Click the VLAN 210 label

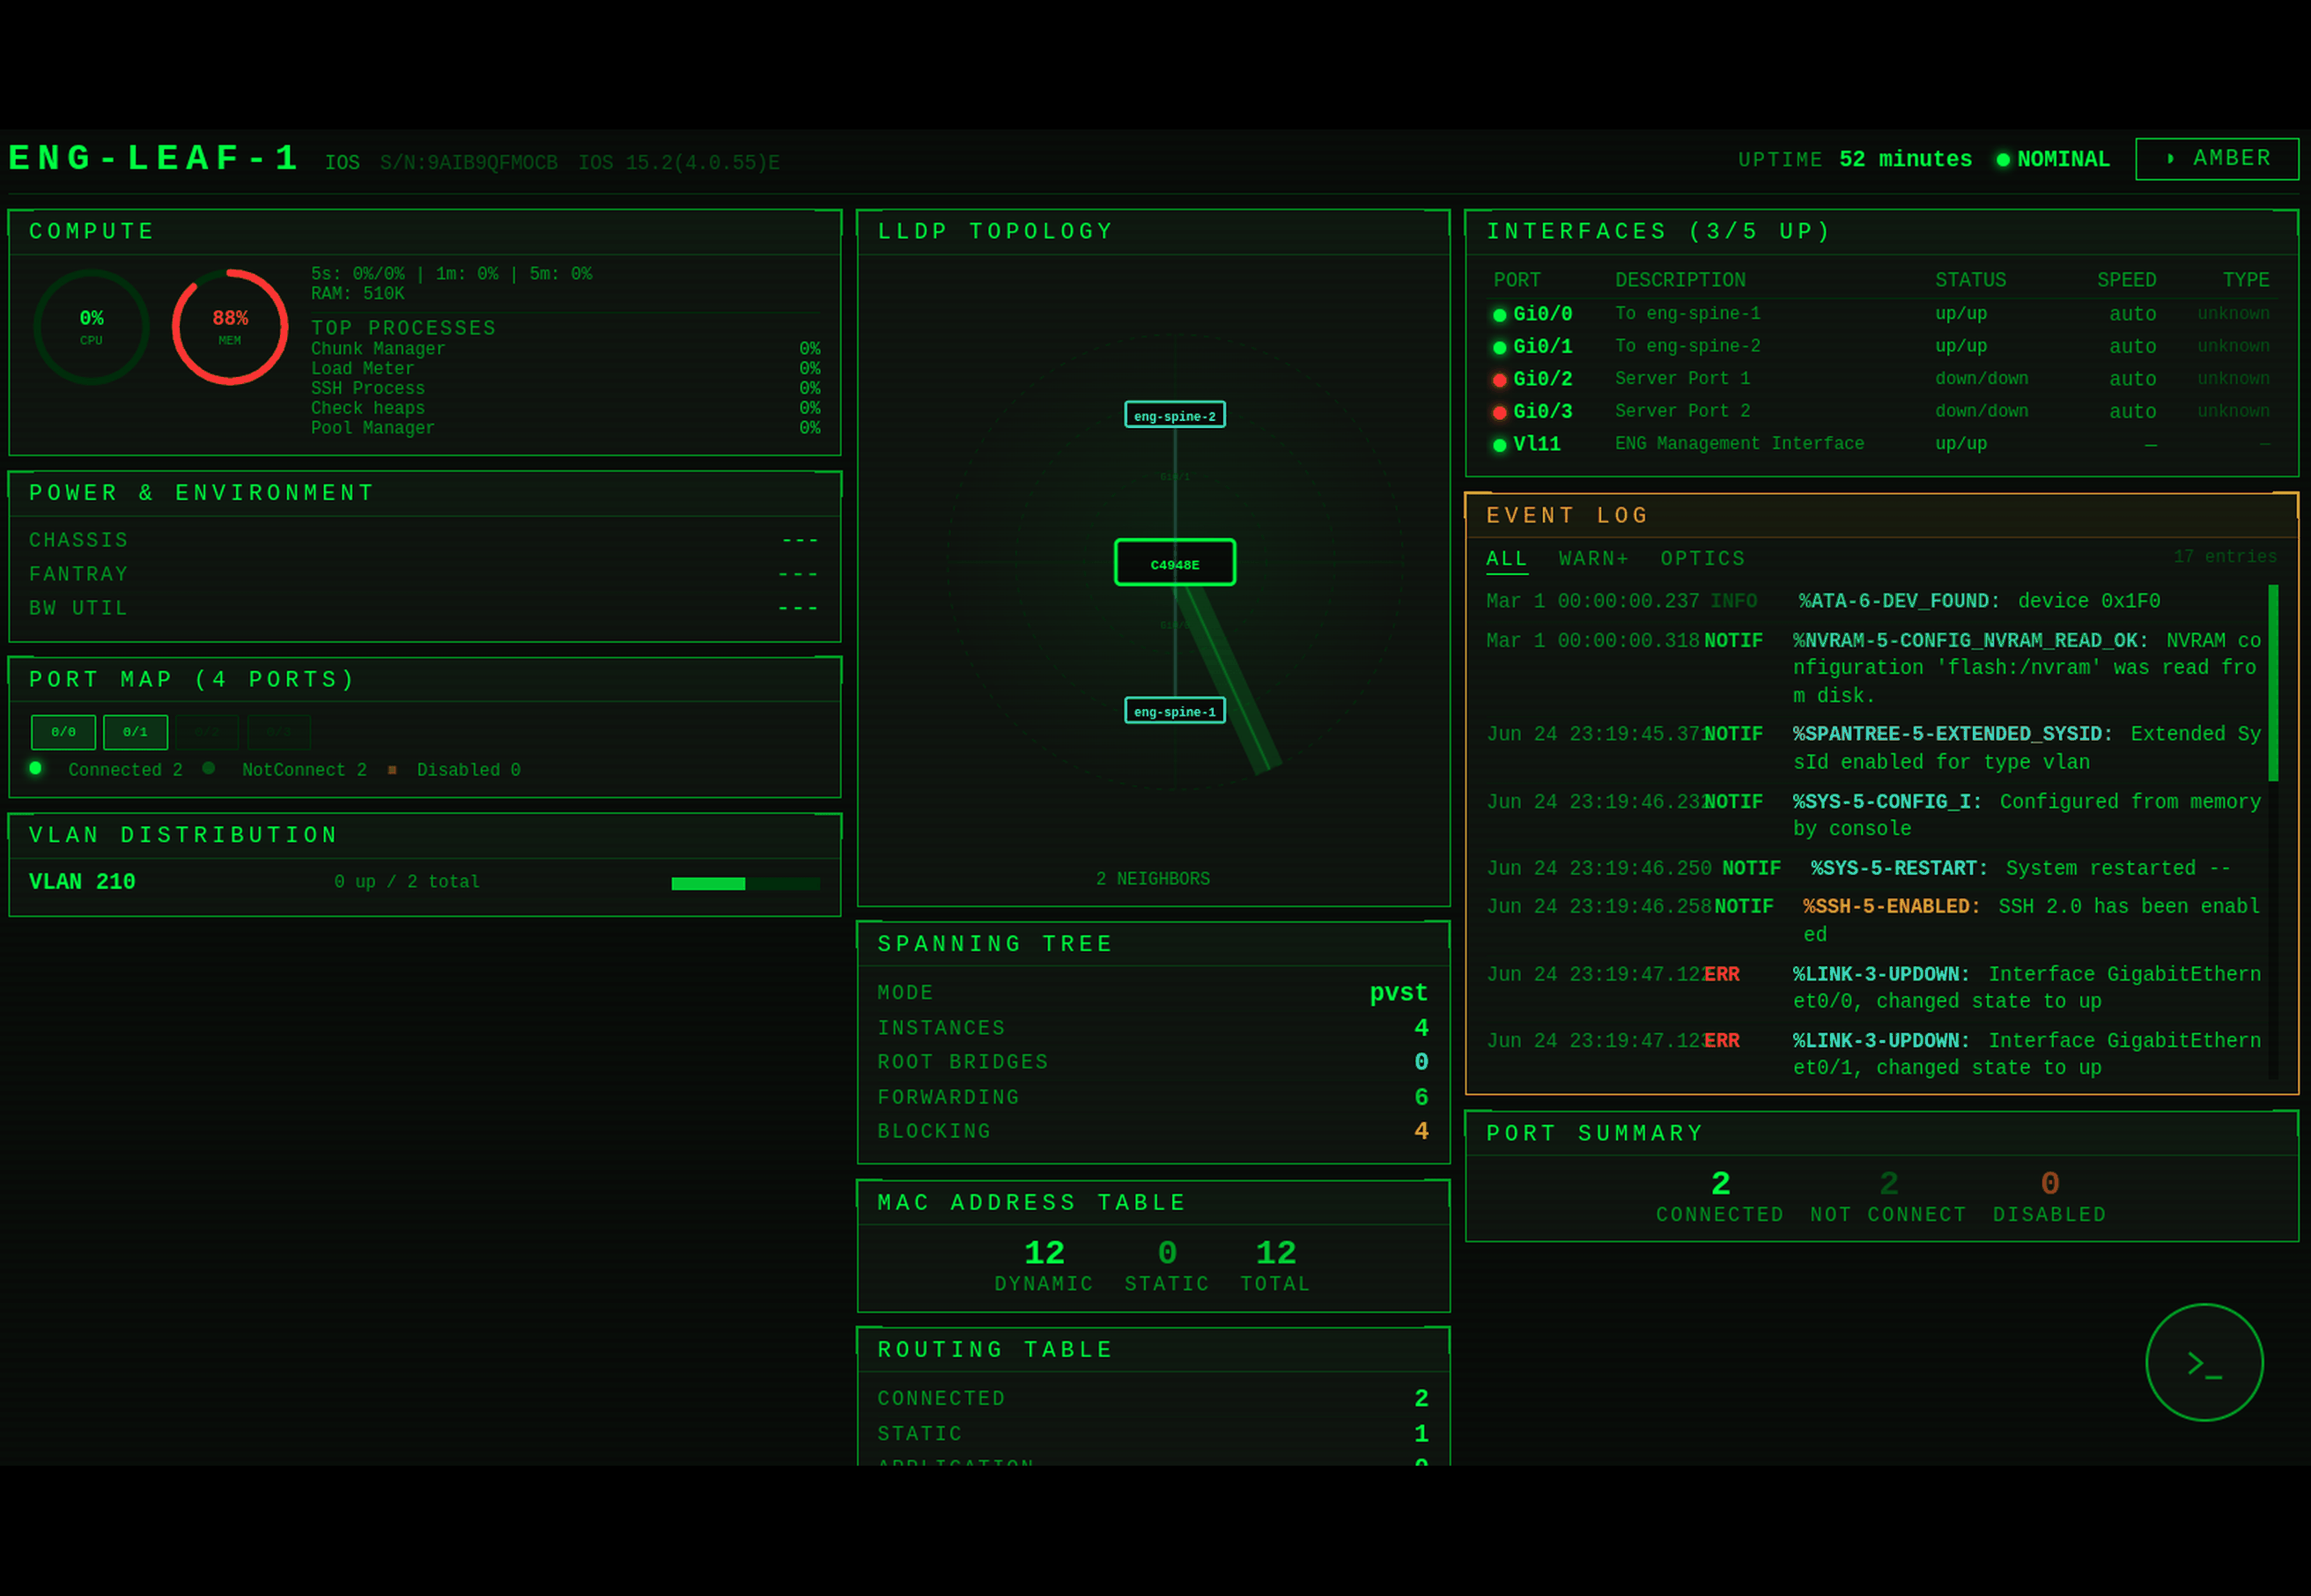click(x=82, y=882)
